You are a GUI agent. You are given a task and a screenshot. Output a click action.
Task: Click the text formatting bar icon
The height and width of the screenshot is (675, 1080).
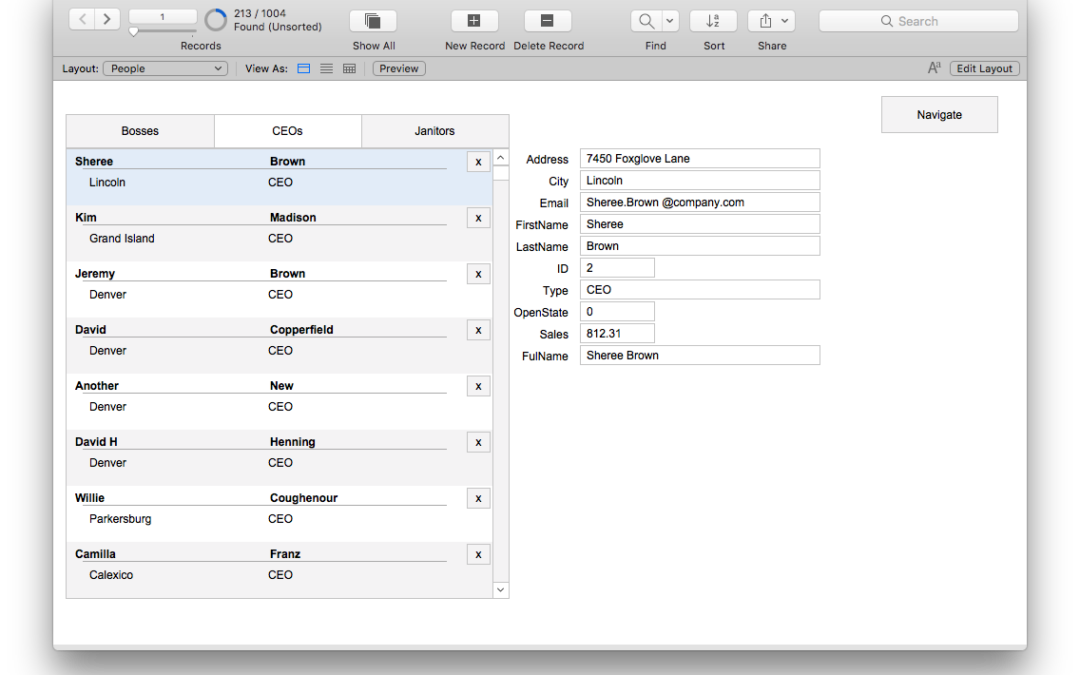pyautogui.click(x=934, y=68)
